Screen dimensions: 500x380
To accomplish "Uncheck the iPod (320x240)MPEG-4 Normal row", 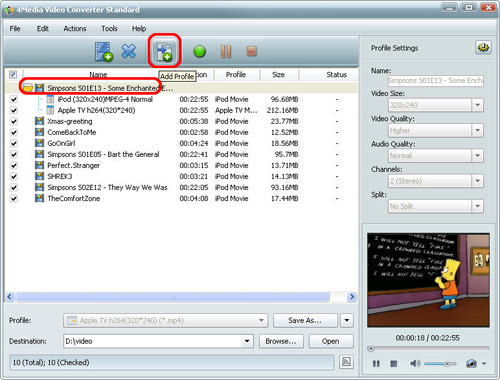I will [x=13, y=99].
